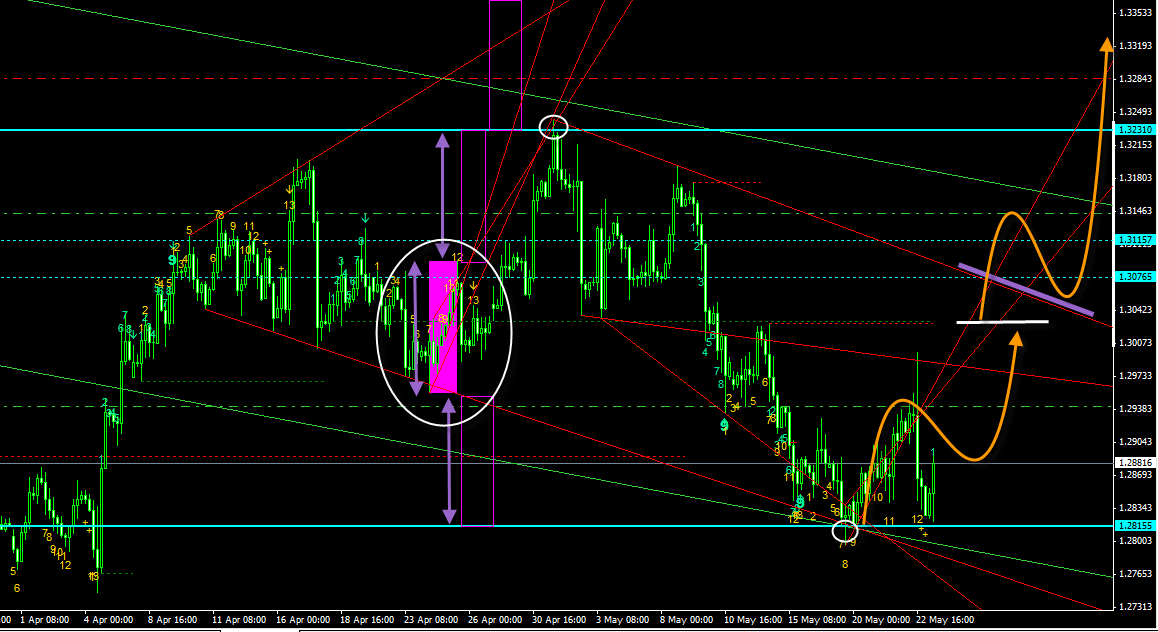Select the short thick purple trendline segment
The height and width of the screenshot is (632, 1158).
[1025, 289]
